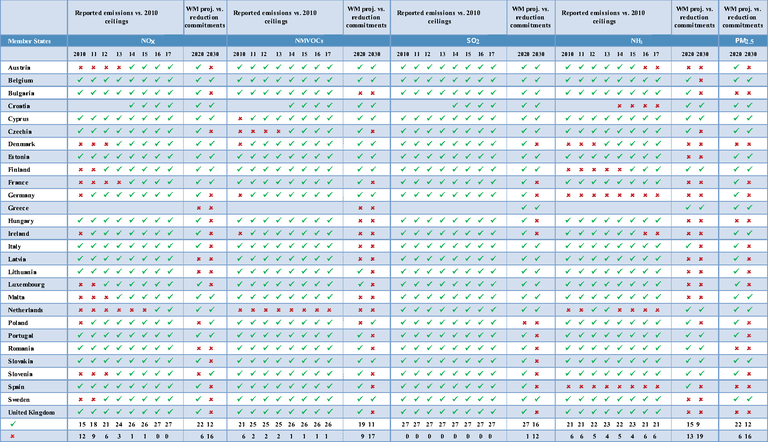This screenshot has width=768, height=442.
Task: Click Greece's NOx 2020 projection cross
Action: tap(198, 208)
